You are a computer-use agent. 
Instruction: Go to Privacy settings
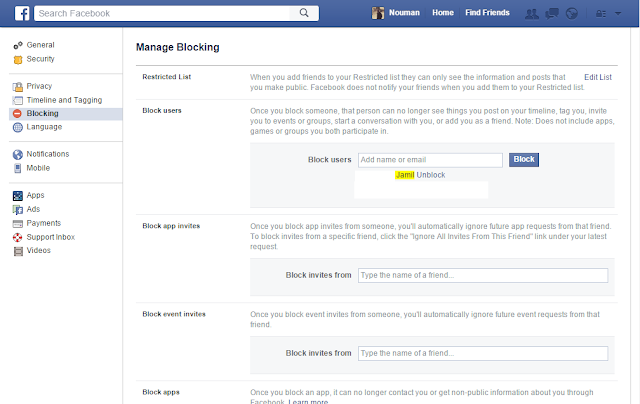click(x=39, y=86)
